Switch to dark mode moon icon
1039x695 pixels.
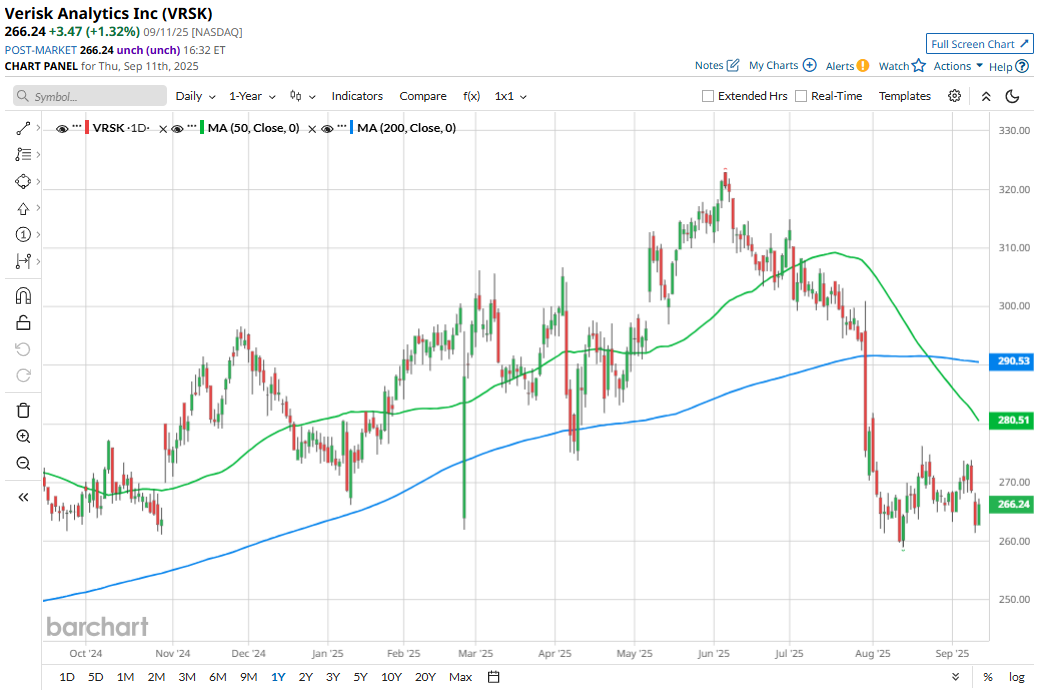coord(1012,96)
